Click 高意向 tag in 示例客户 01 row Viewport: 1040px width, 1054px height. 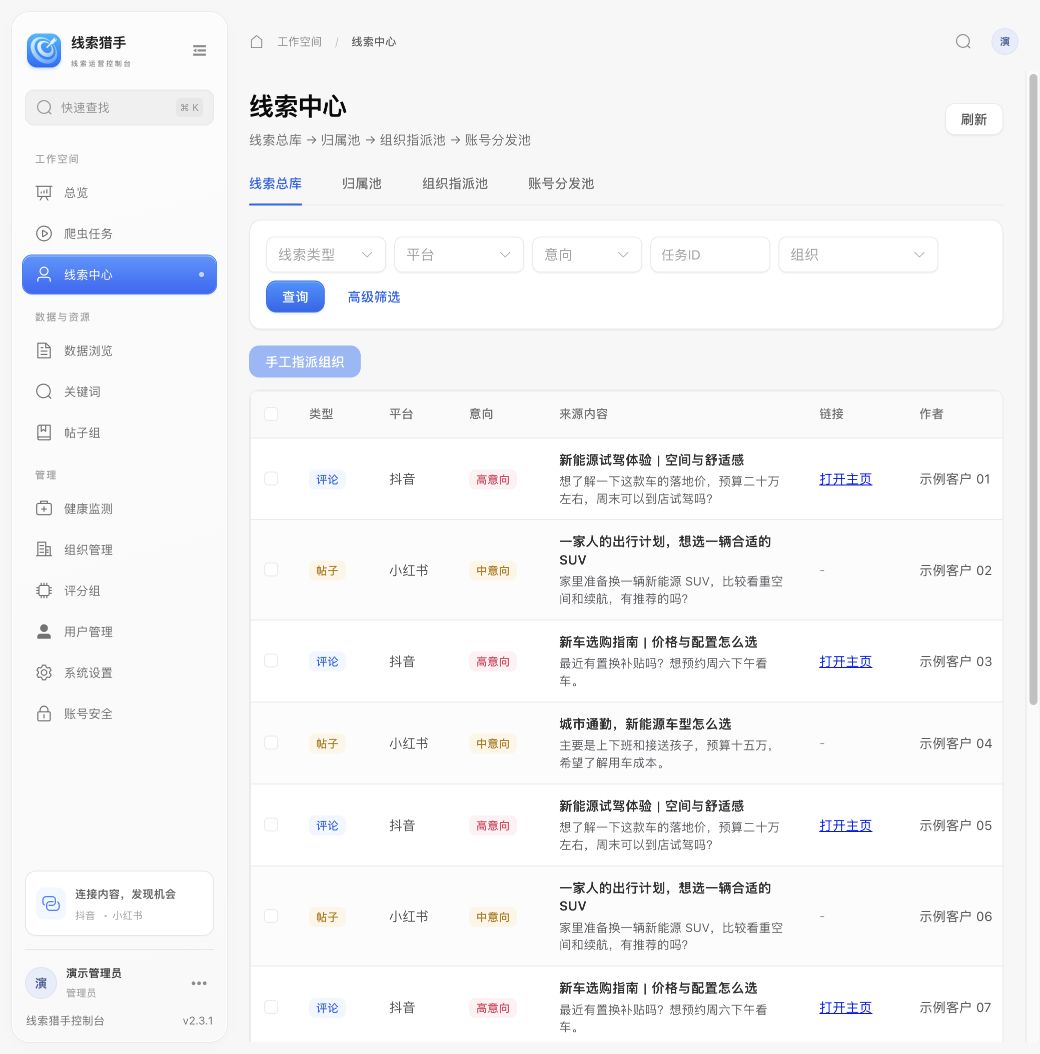coord(493,479)
